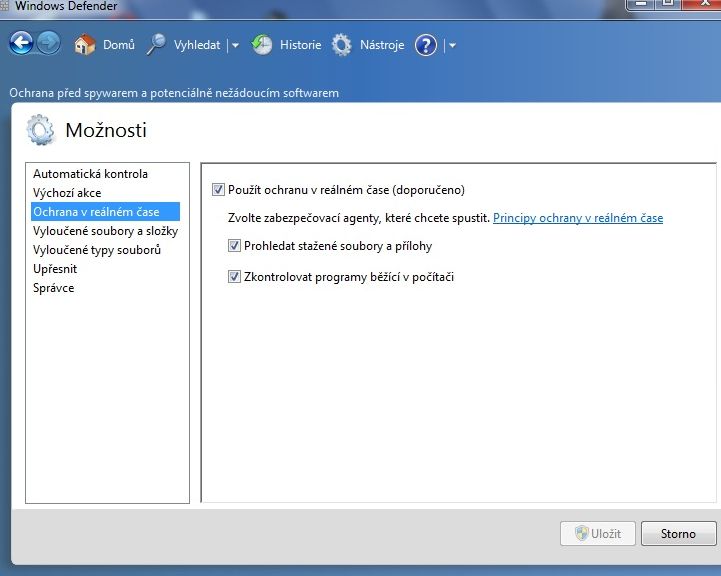Select Vyloučené typy souborů

click(x=97, y=250)
